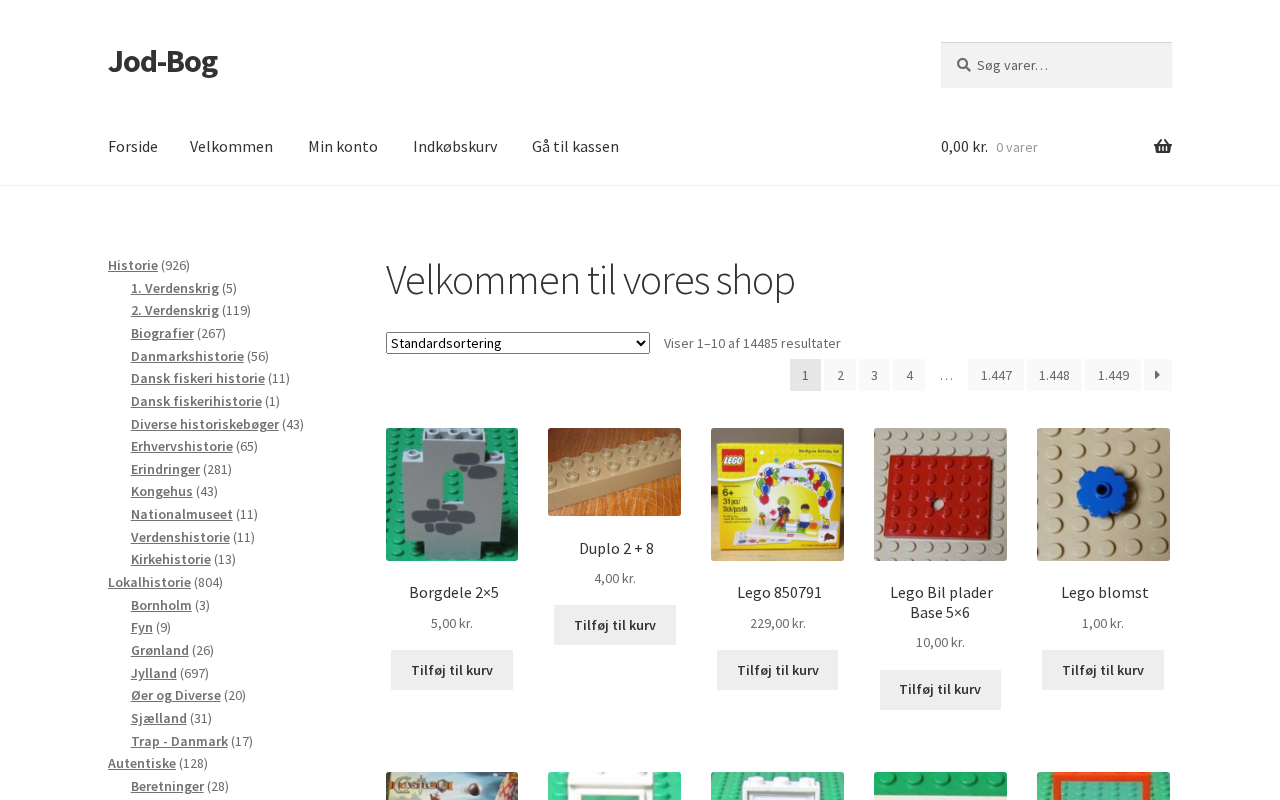
Task: Open the Jylland category link
Action: [x=154, y=673]
